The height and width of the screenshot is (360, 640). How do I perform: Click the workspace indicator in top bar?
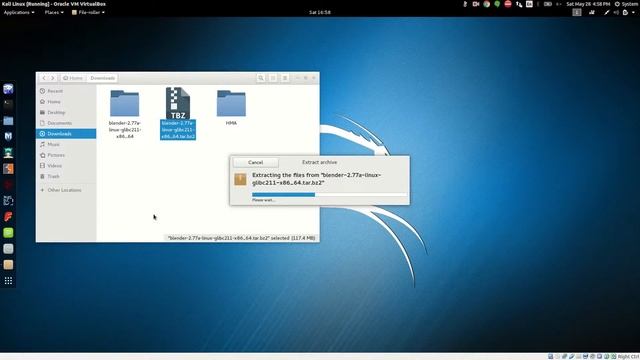[x=577, y=13]
